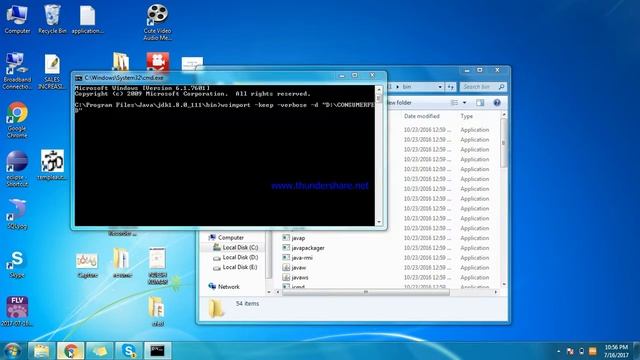Open Skype from the taskbar
This screenshot has width=640, height=360.
tap(128, 351)
